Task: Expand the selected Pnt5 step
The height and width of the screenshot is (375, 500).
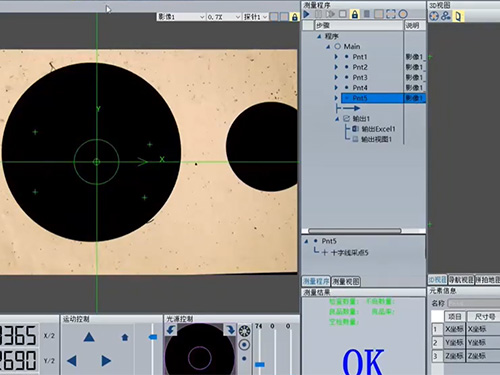Action: (x=336, y=98)
